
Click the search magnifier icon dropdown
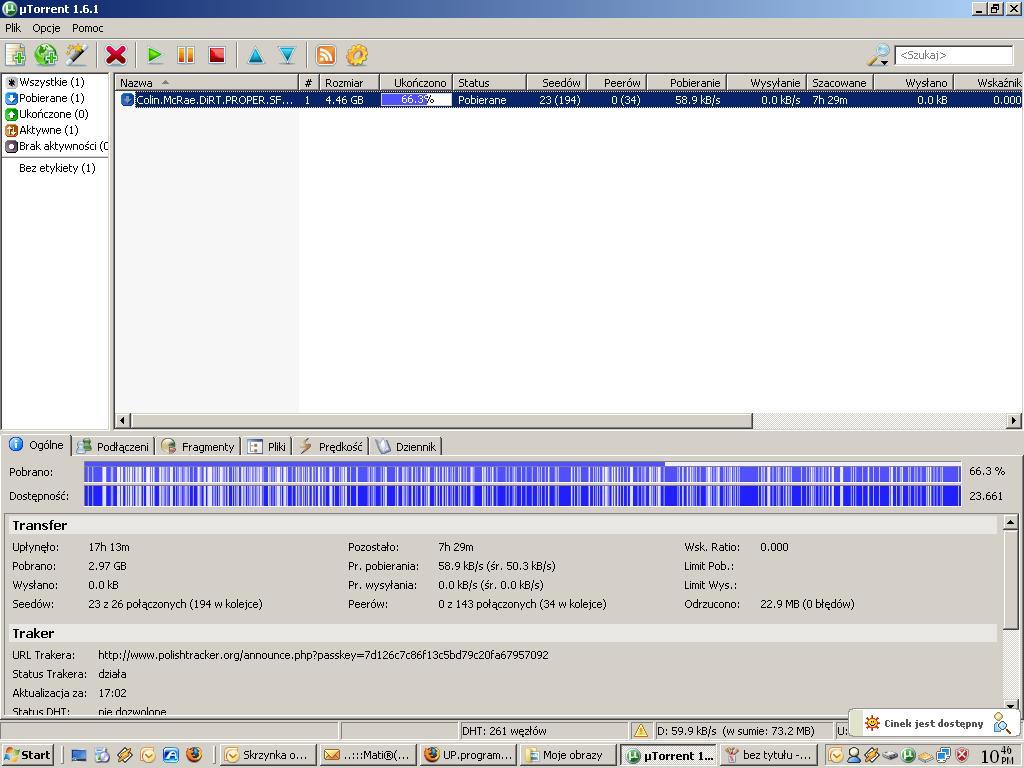coord(878,56)
